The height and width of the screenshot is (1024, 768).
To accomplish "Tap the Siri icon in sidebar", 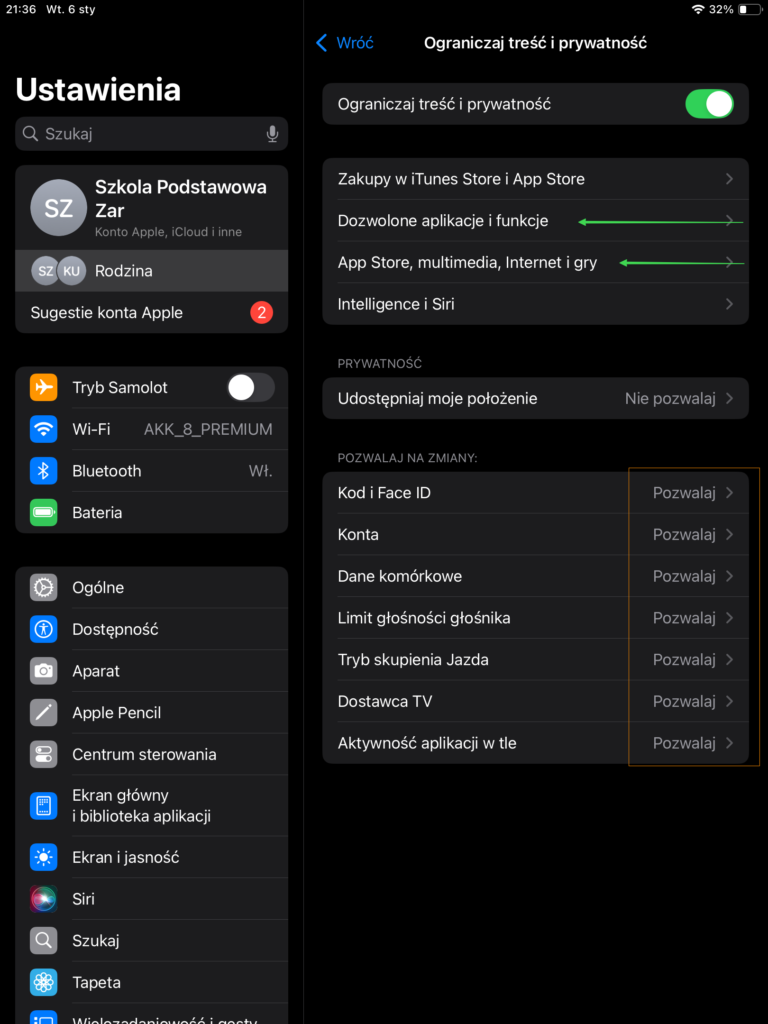I will coord(43,899).
